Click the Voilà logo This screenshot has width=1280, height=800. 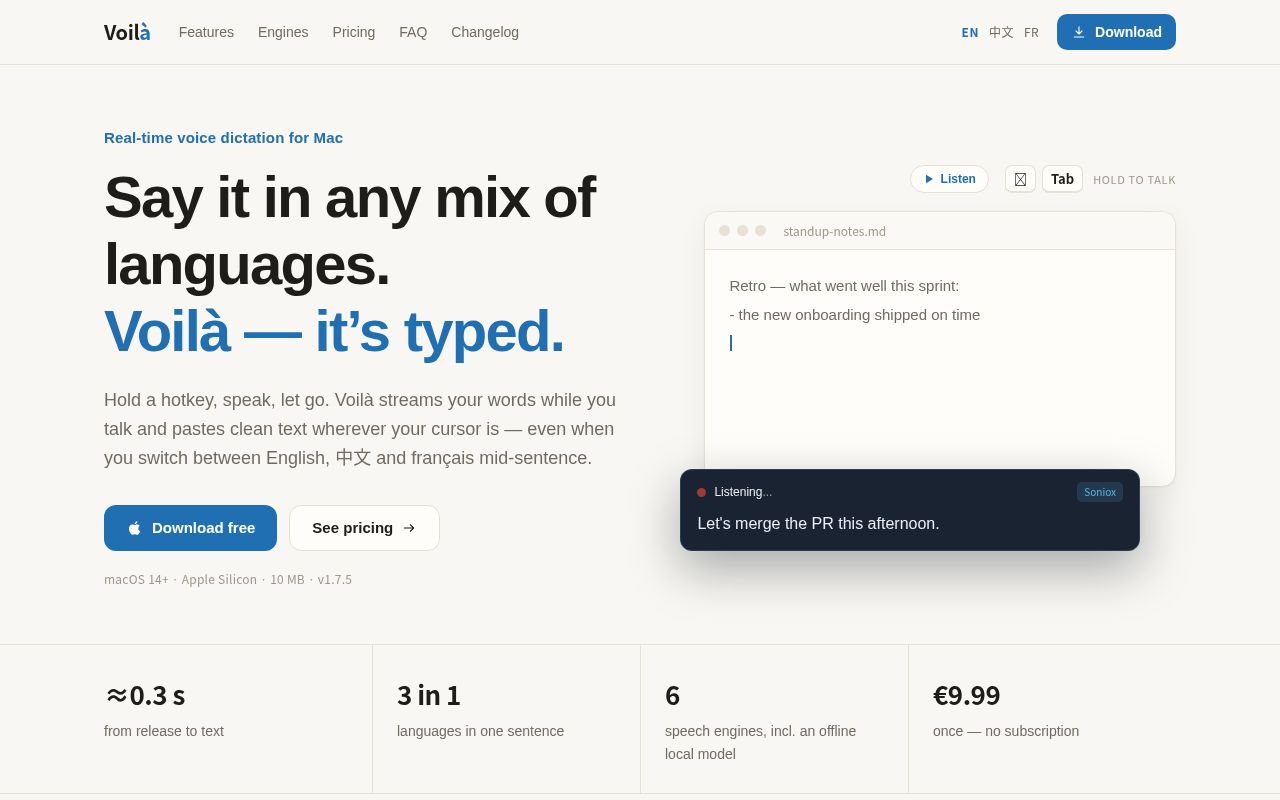(x=127, y=32)
